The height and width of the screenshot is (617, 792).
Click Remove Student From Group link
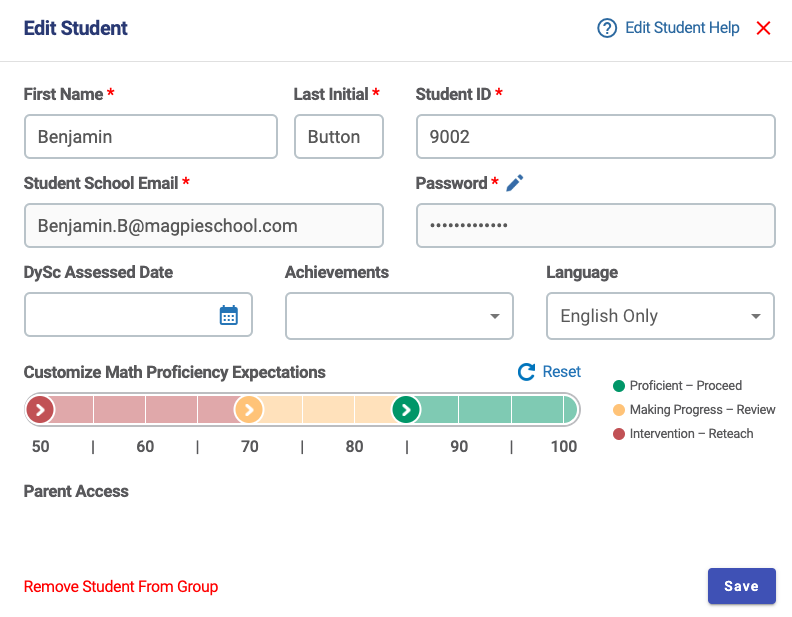[121, 587]
